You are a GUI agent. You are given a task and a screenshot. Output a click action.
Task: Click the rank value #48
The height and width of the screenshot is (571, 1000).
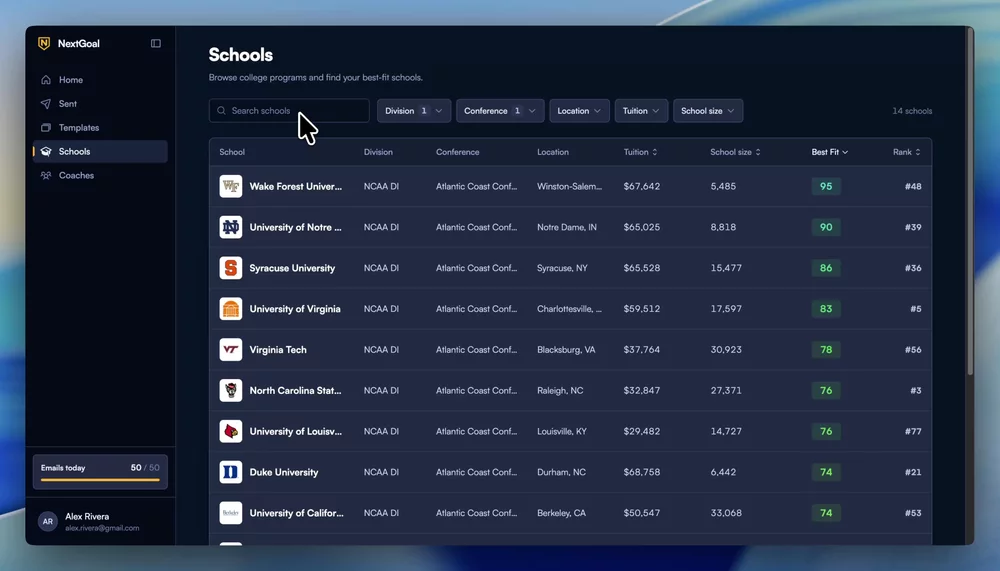coord(913,186)
